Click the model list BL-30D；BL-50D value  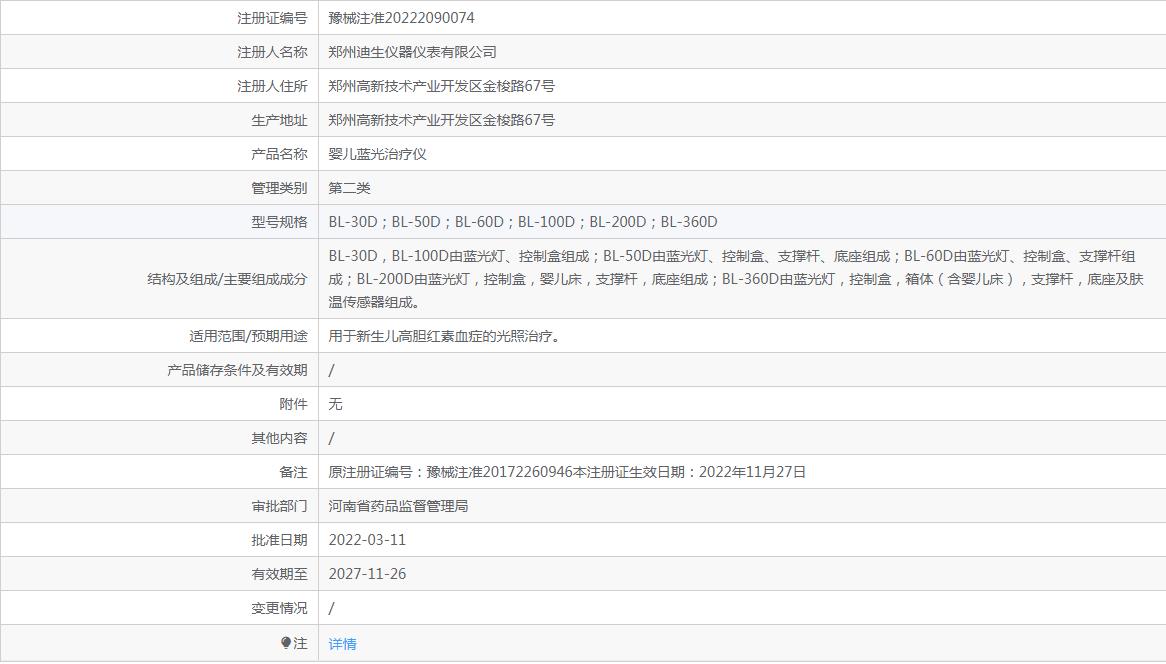click(x=523, y=222)
